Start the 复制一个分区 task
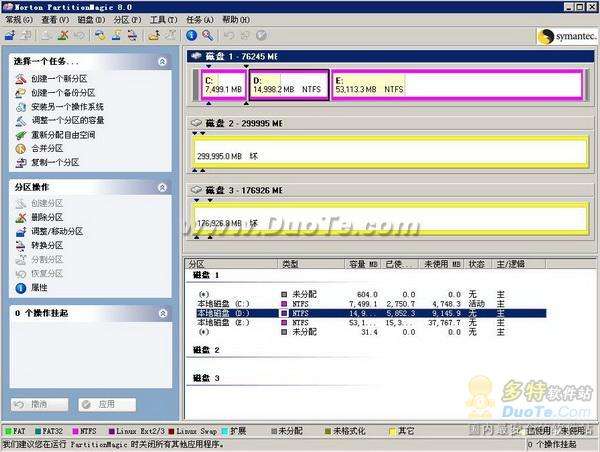This screenshot has width=600, height=452. (55, 162)
